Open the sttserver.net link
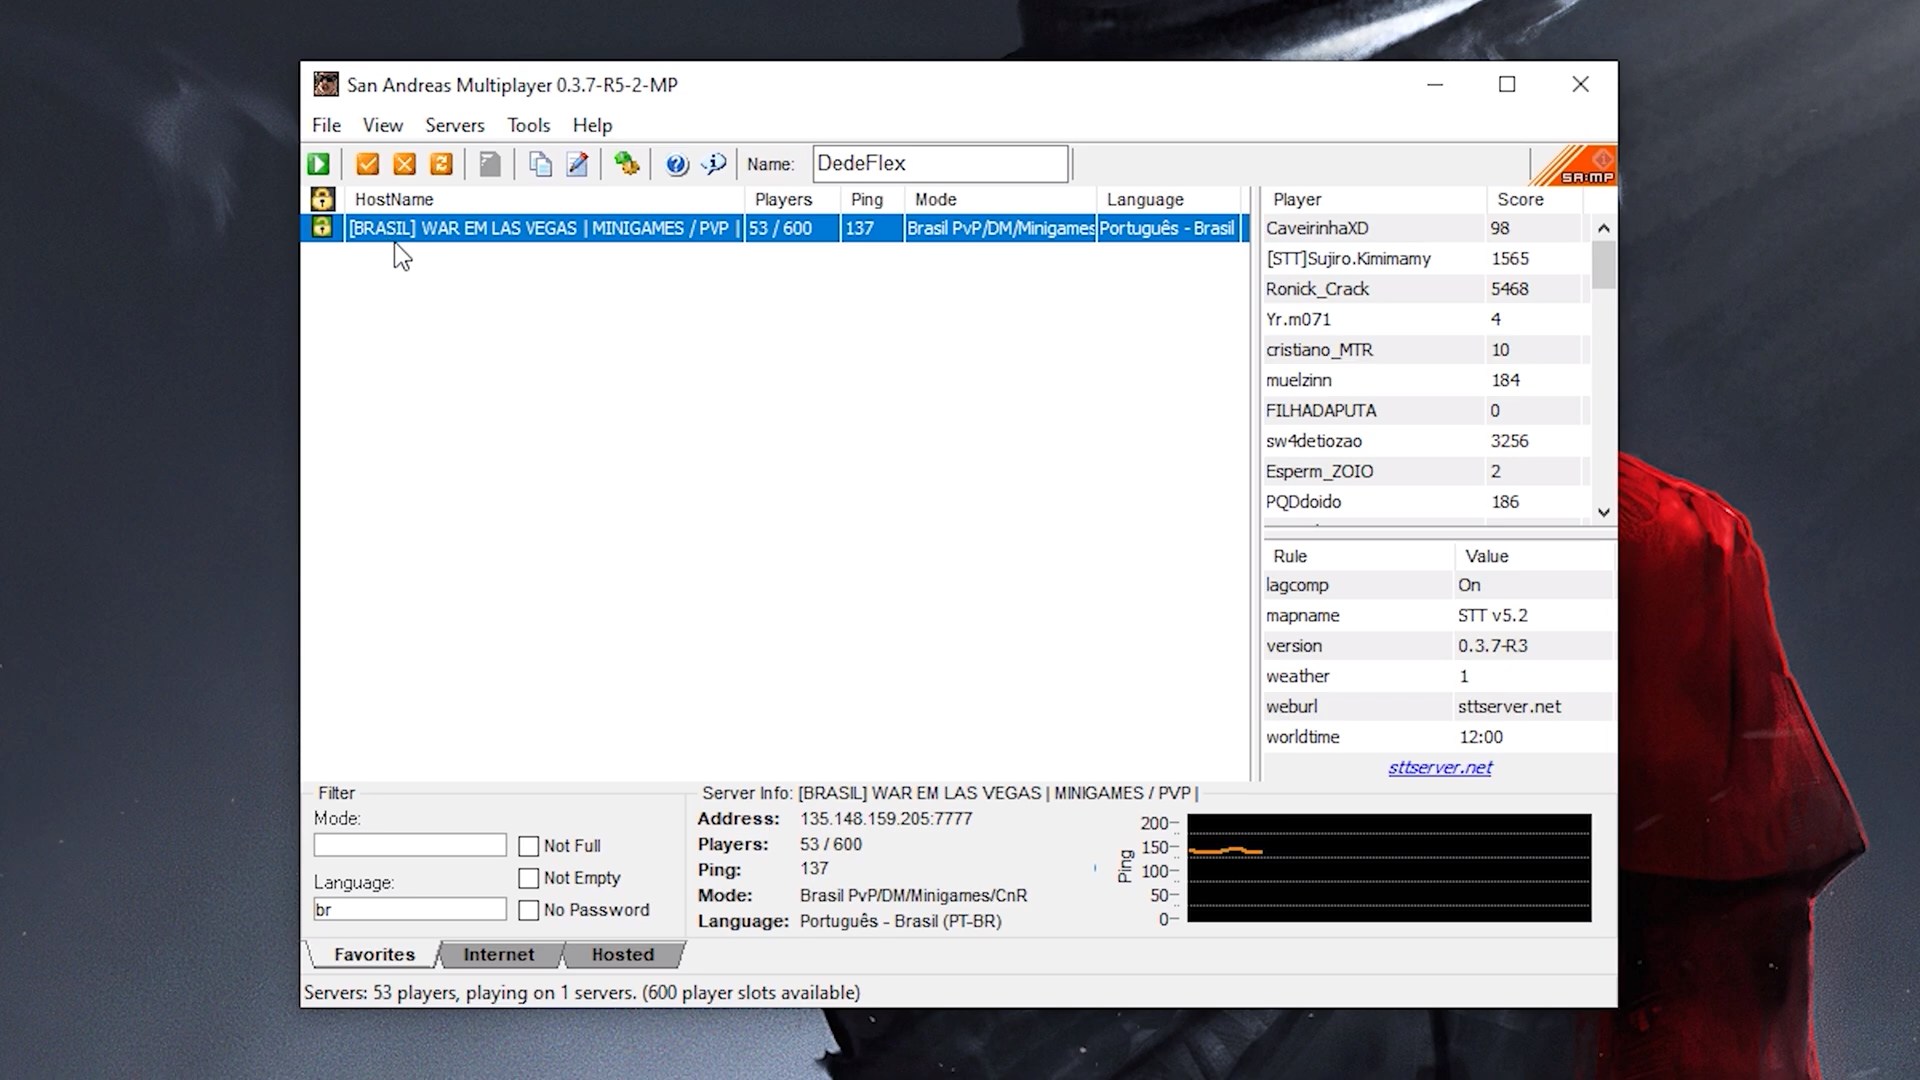The width and height of the screenshot is (1920, 1080). pos(1440,768)
